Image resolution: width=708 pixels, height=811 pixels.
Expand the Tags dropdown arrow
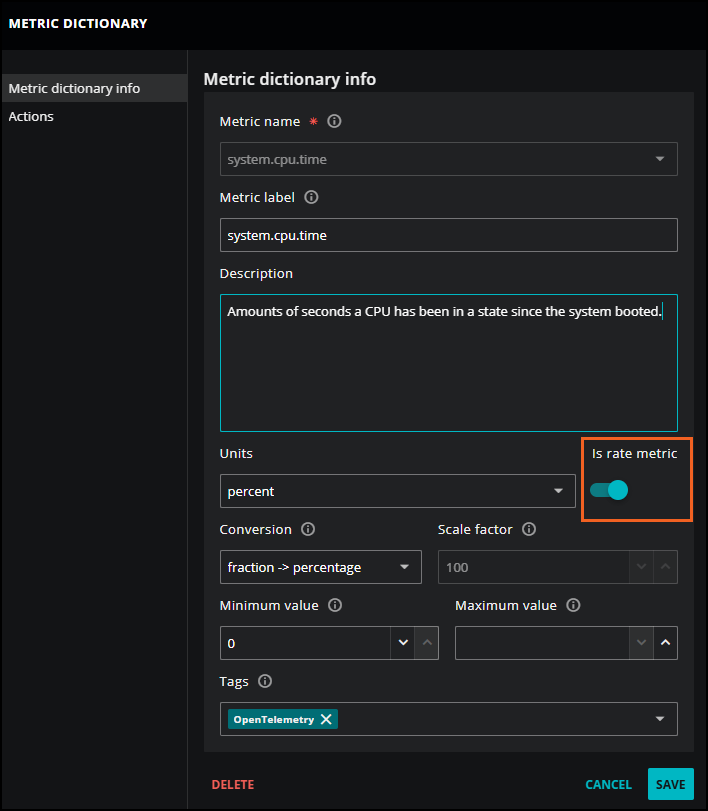pyautogui.click(x=660, y=719)
